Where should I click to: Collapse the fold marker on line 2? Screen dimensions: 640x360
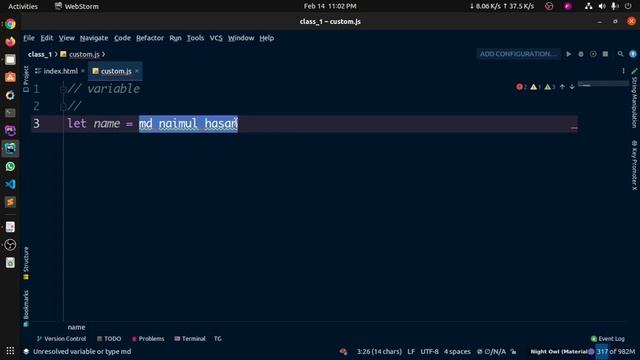(63, 107)
